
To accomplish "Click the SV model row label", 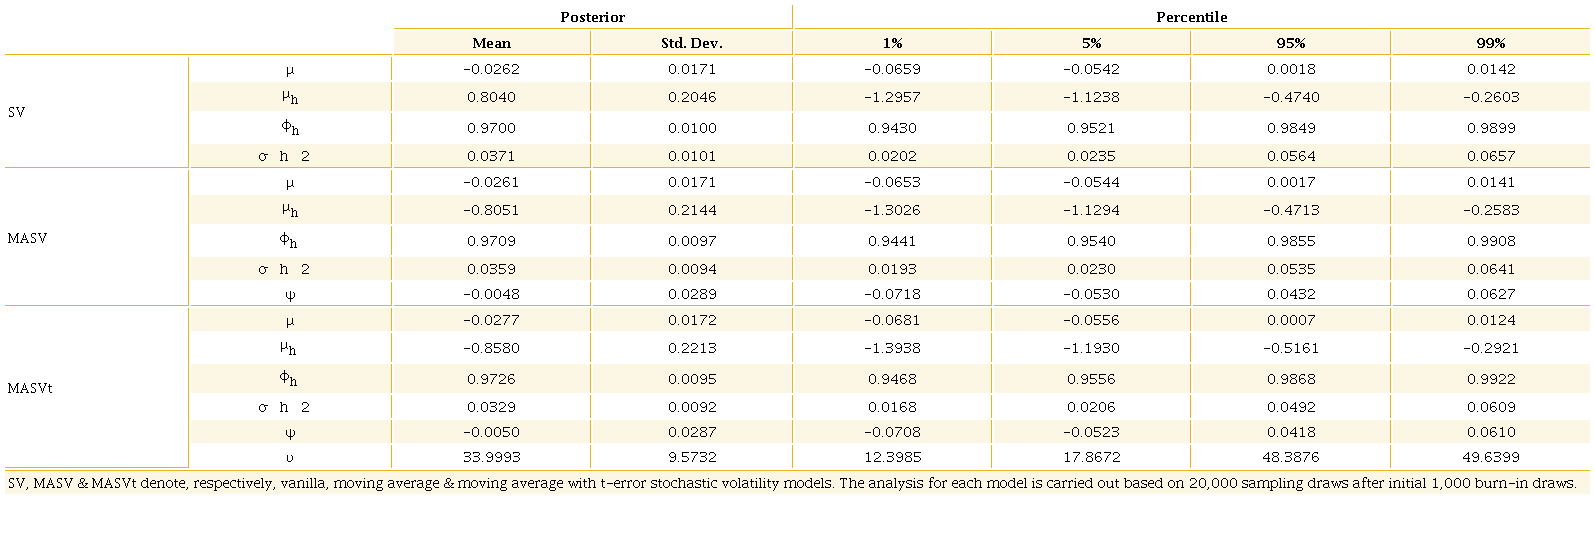I will 17,112.
